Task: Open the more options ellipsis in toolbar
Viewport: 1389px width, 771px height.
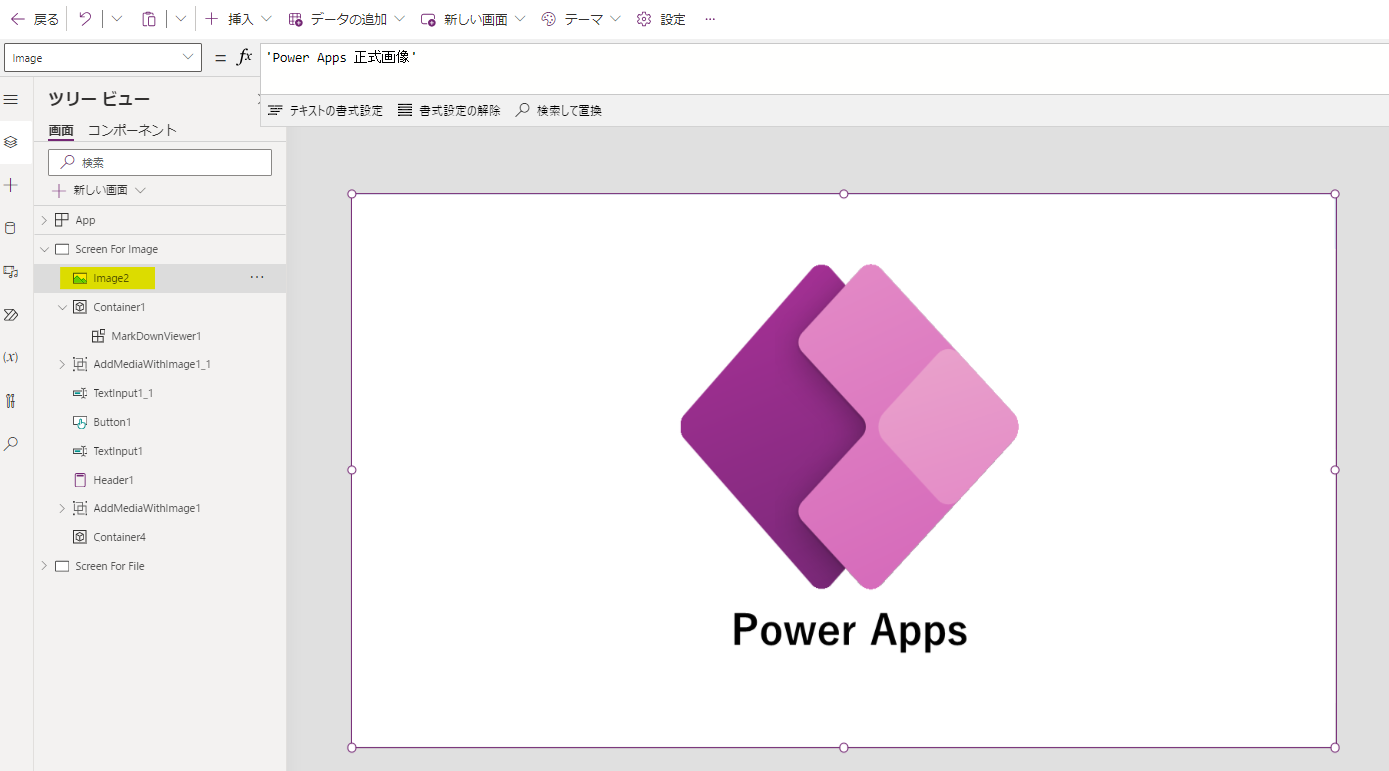Action: tap(710, 19)
